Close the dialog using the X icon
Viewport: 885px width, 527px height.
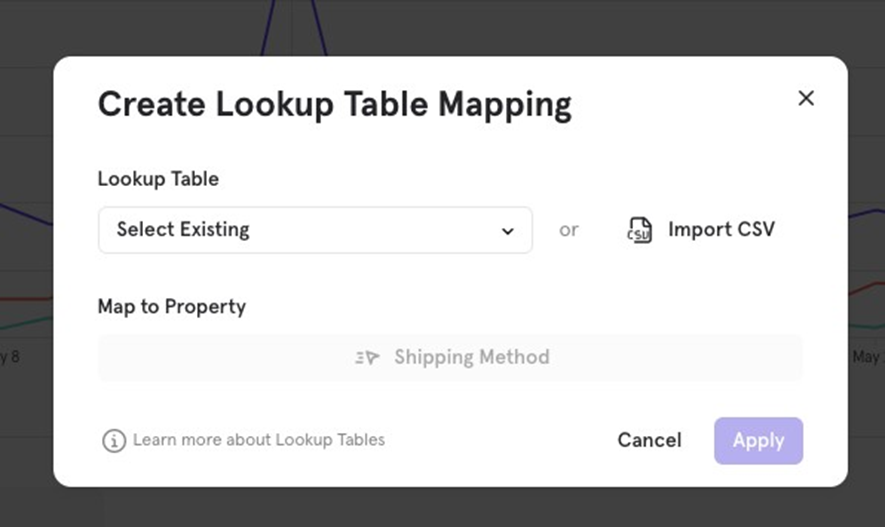pos(806,98)
